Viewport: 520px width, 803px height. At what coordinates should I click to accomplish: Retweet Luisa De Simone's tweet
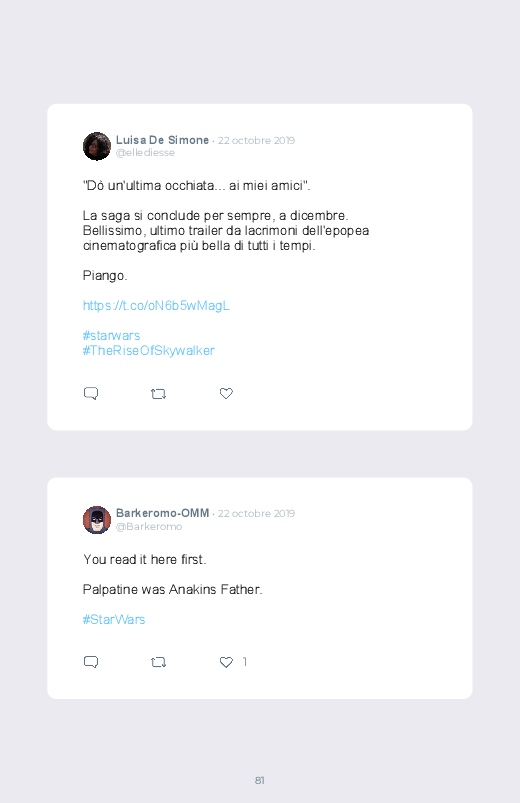pyautogui.click(x=158, y=394)
